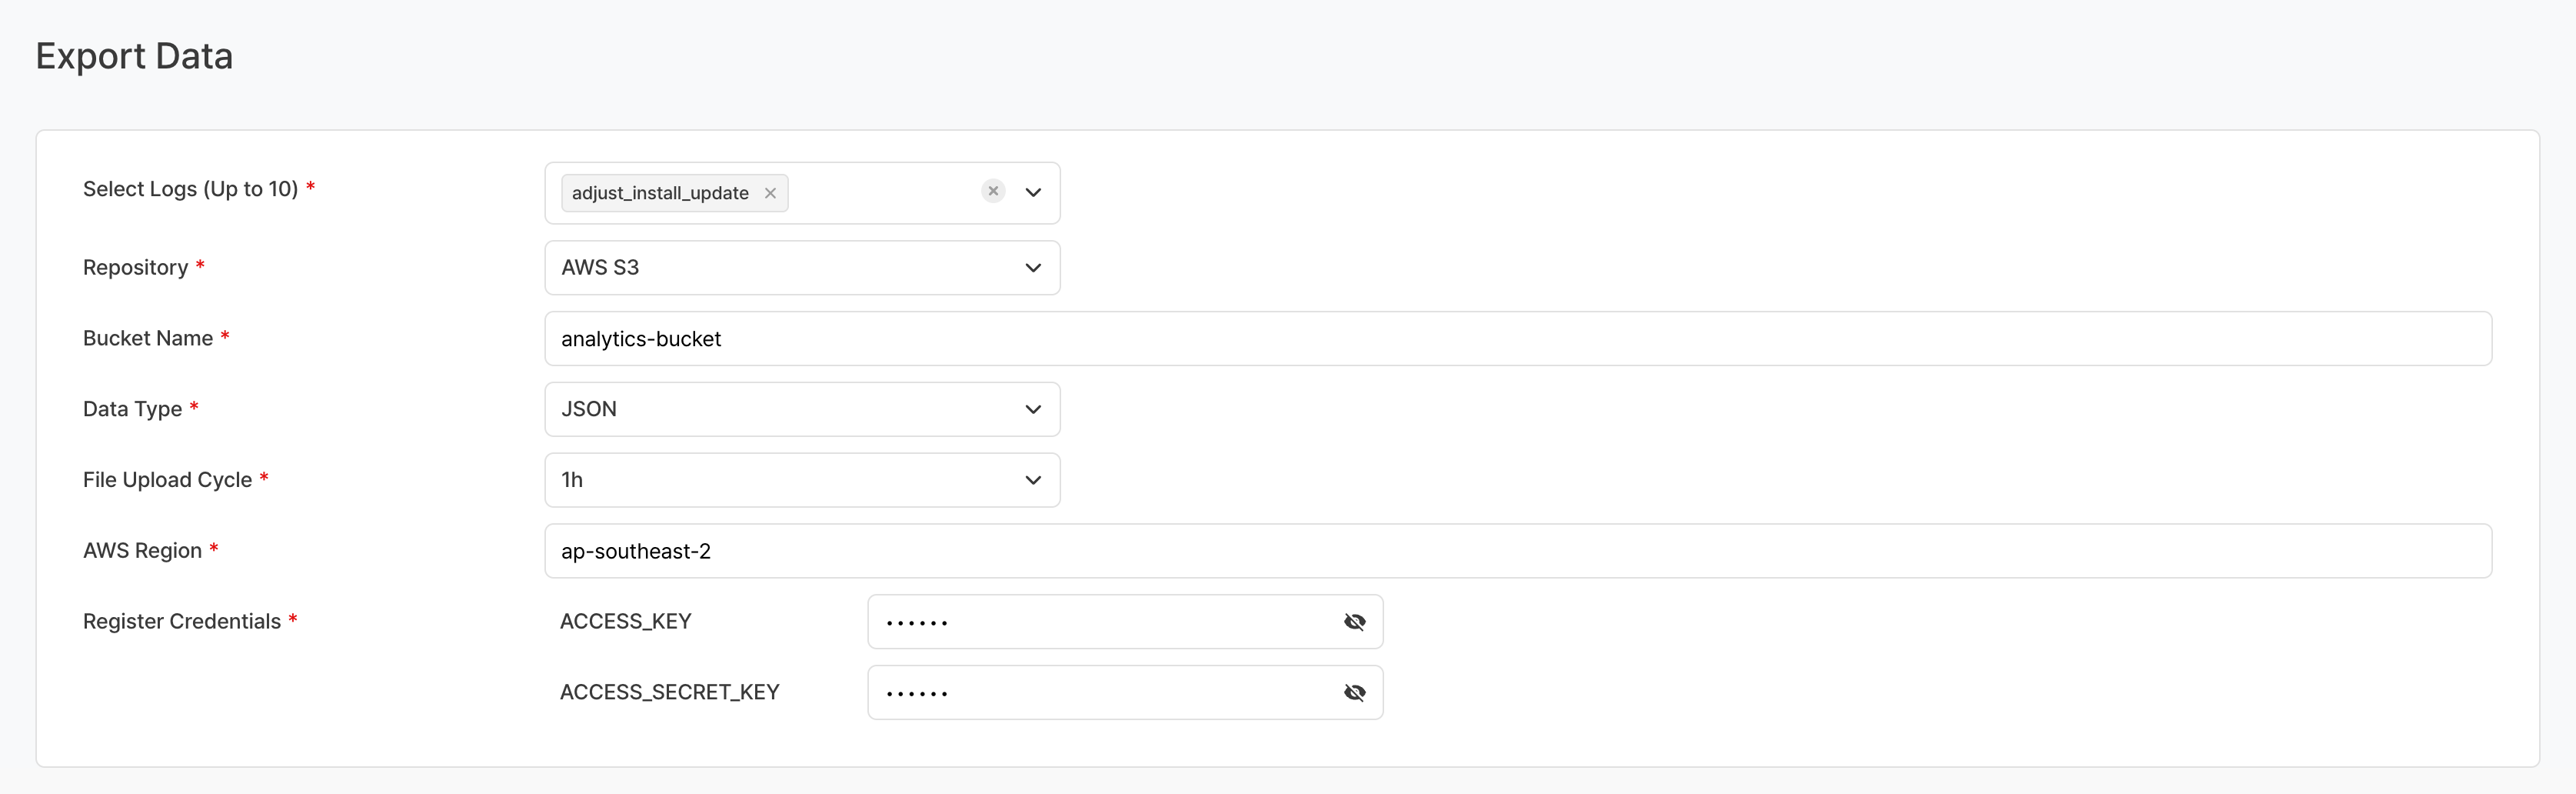Click the ACCESS_SECRET_KEY label text

[669, 693]
